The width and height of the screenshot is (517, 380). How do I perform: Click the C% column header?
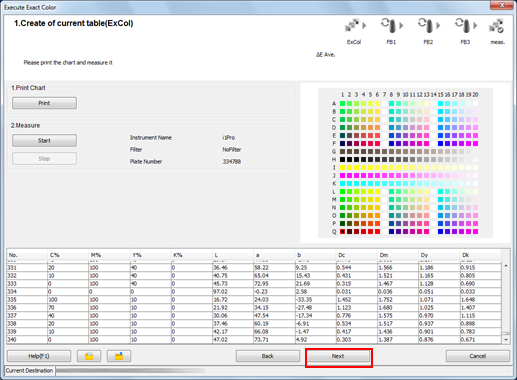point(68,255)
